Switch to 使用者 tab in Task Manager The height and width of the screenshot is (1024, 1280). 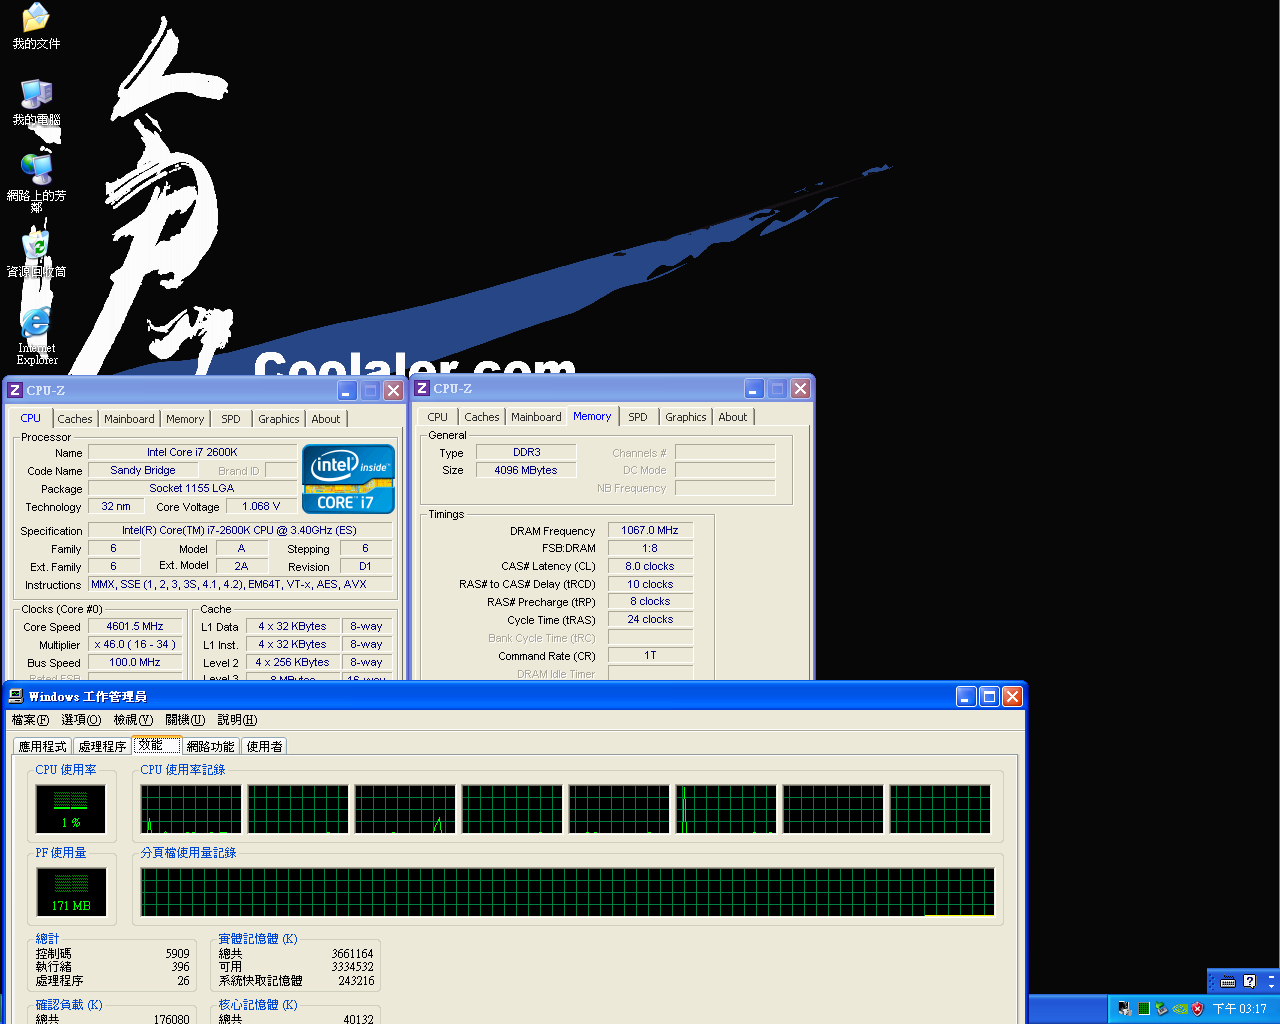click(264, 747)
